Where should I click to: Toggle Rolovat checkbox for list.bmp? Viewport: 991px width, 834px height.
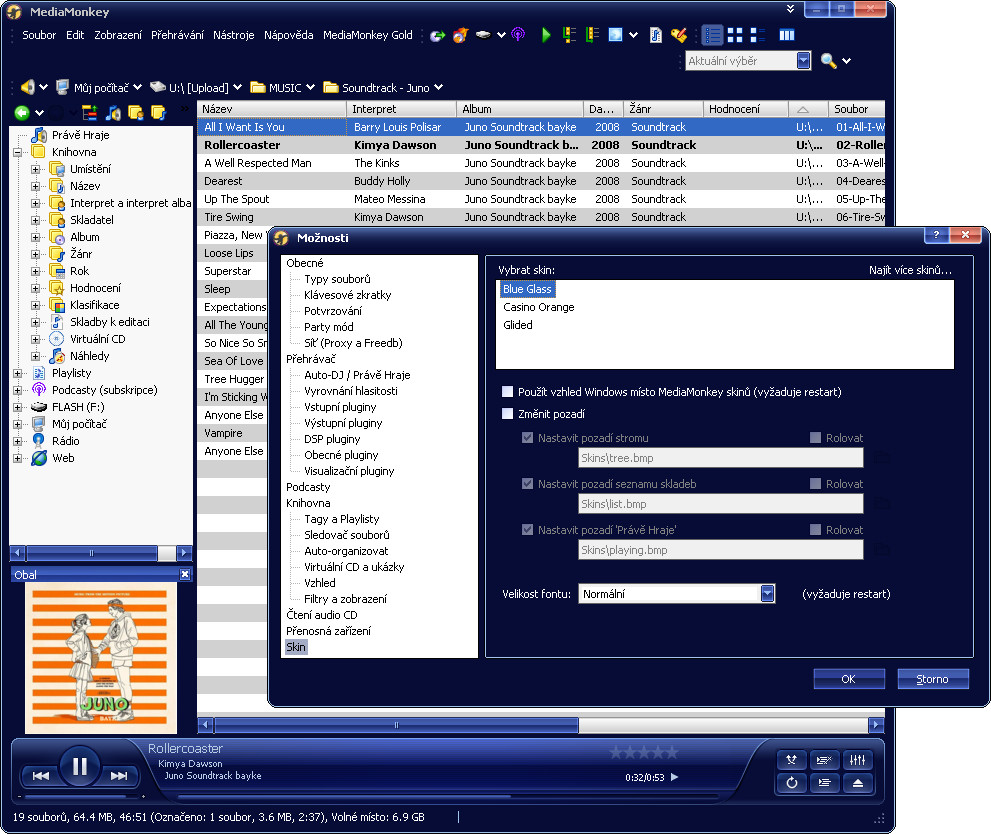point(815,483)
